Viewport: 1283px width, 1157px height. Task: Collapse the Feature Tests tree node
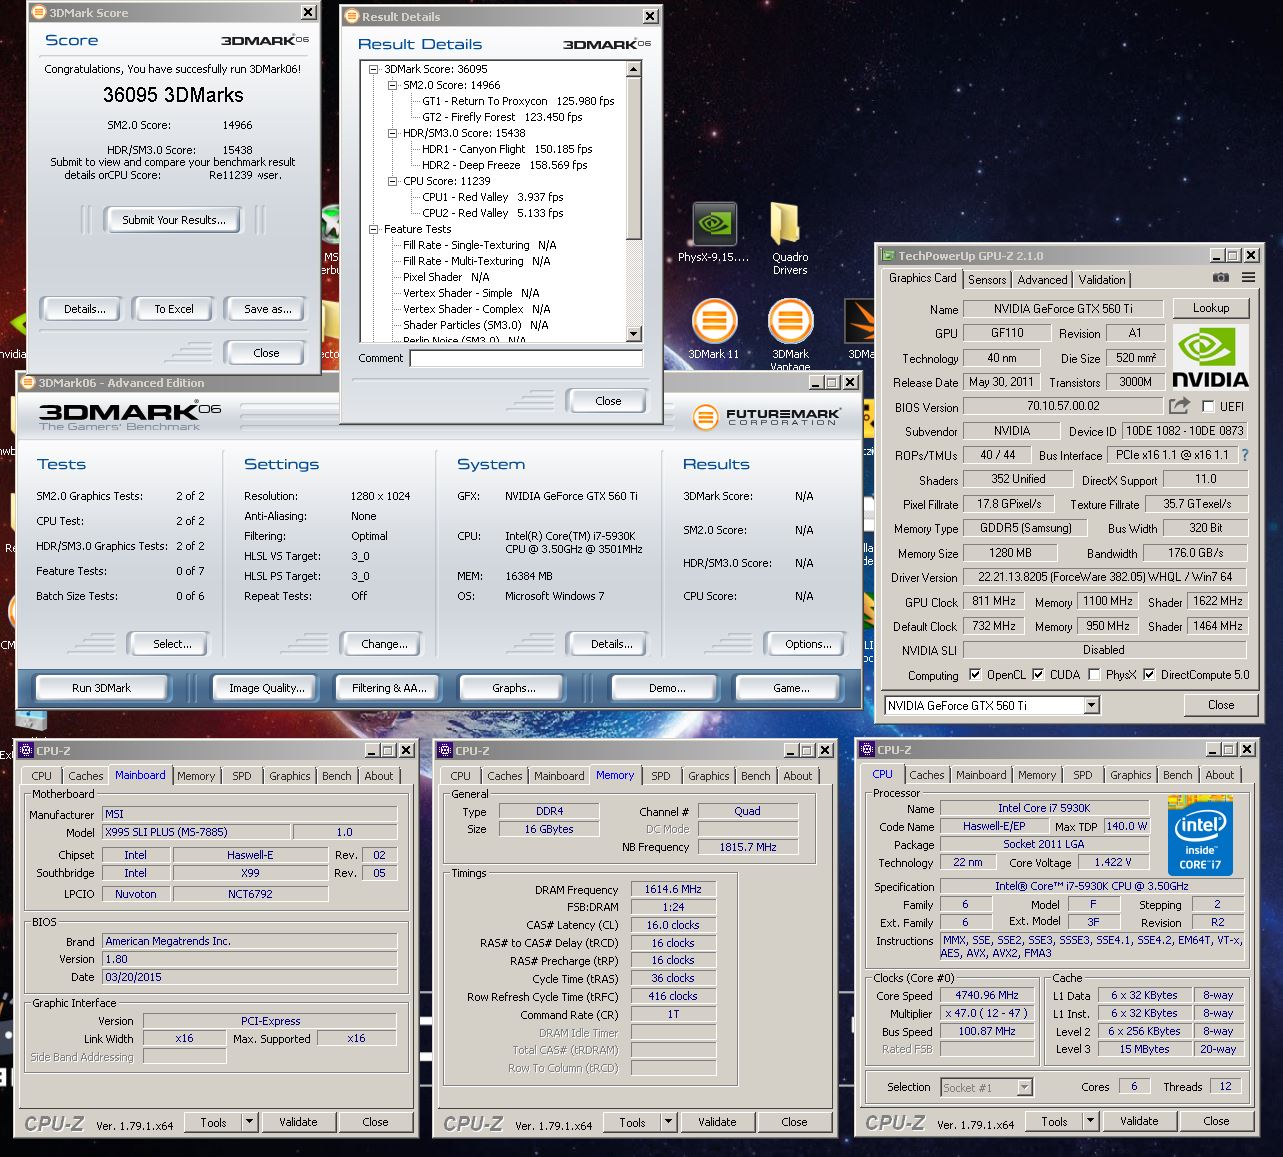(x=374, y=229)
